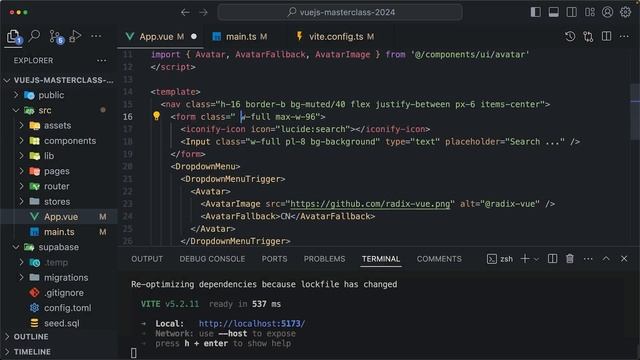640x360 pixels.
Task: Switch to the App.vue editor tab
Action: pos(160,37)
